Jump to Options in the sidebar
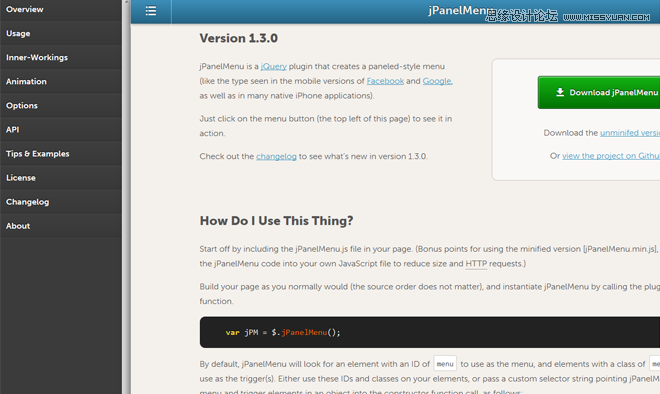This screenshot has width=660, height=394. point(61,106)
